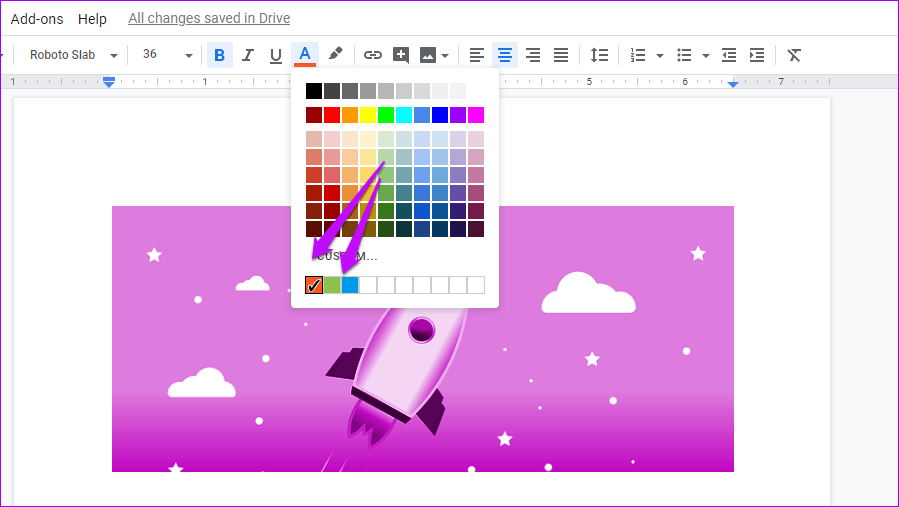Increase the paragraph indent
This screenshot has height=507, width=899.
click(757, 55)
